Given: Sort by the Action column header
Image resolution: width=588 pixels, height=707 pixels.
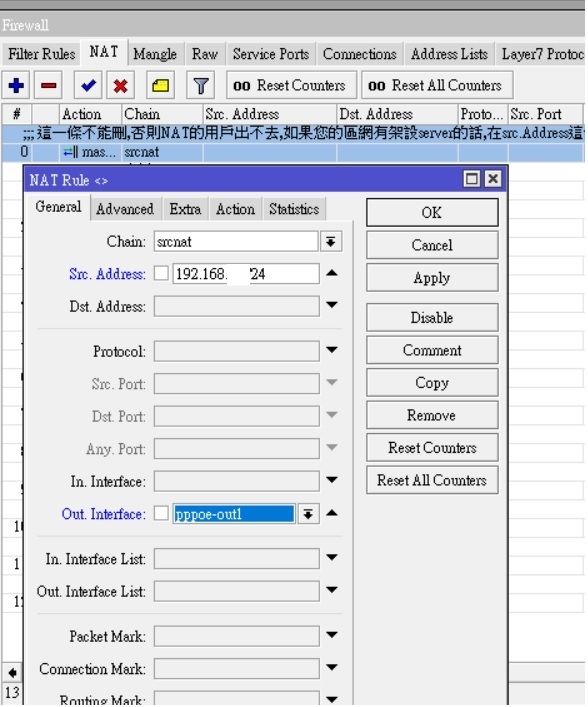Looking at the screenshot, I should point(90,114).
